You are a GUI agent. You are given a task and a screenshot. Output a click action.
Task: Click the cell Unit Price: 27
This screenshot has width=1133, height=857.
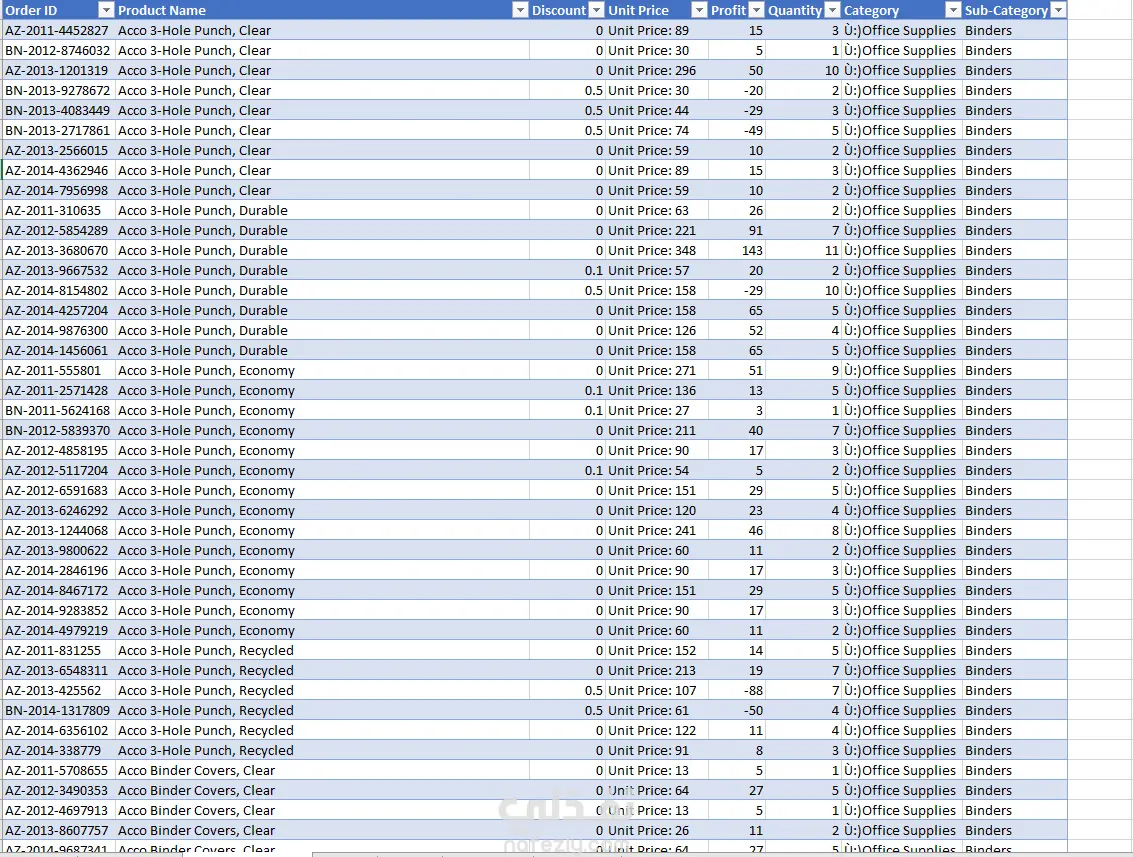pos(657,410)
